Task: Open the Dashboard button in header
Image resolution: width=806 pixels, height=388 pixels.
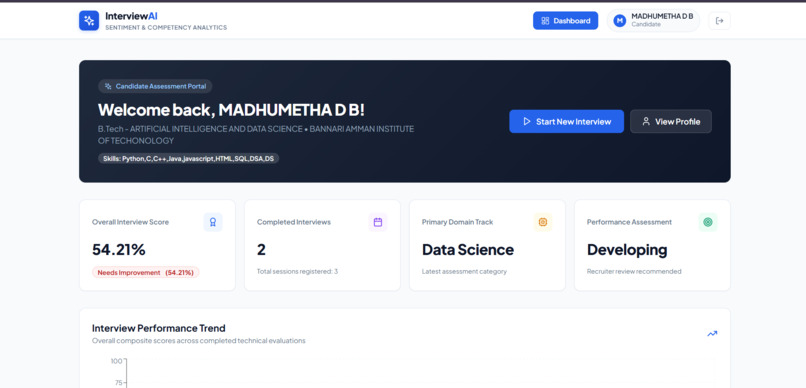Action: (x=565, y=21)
